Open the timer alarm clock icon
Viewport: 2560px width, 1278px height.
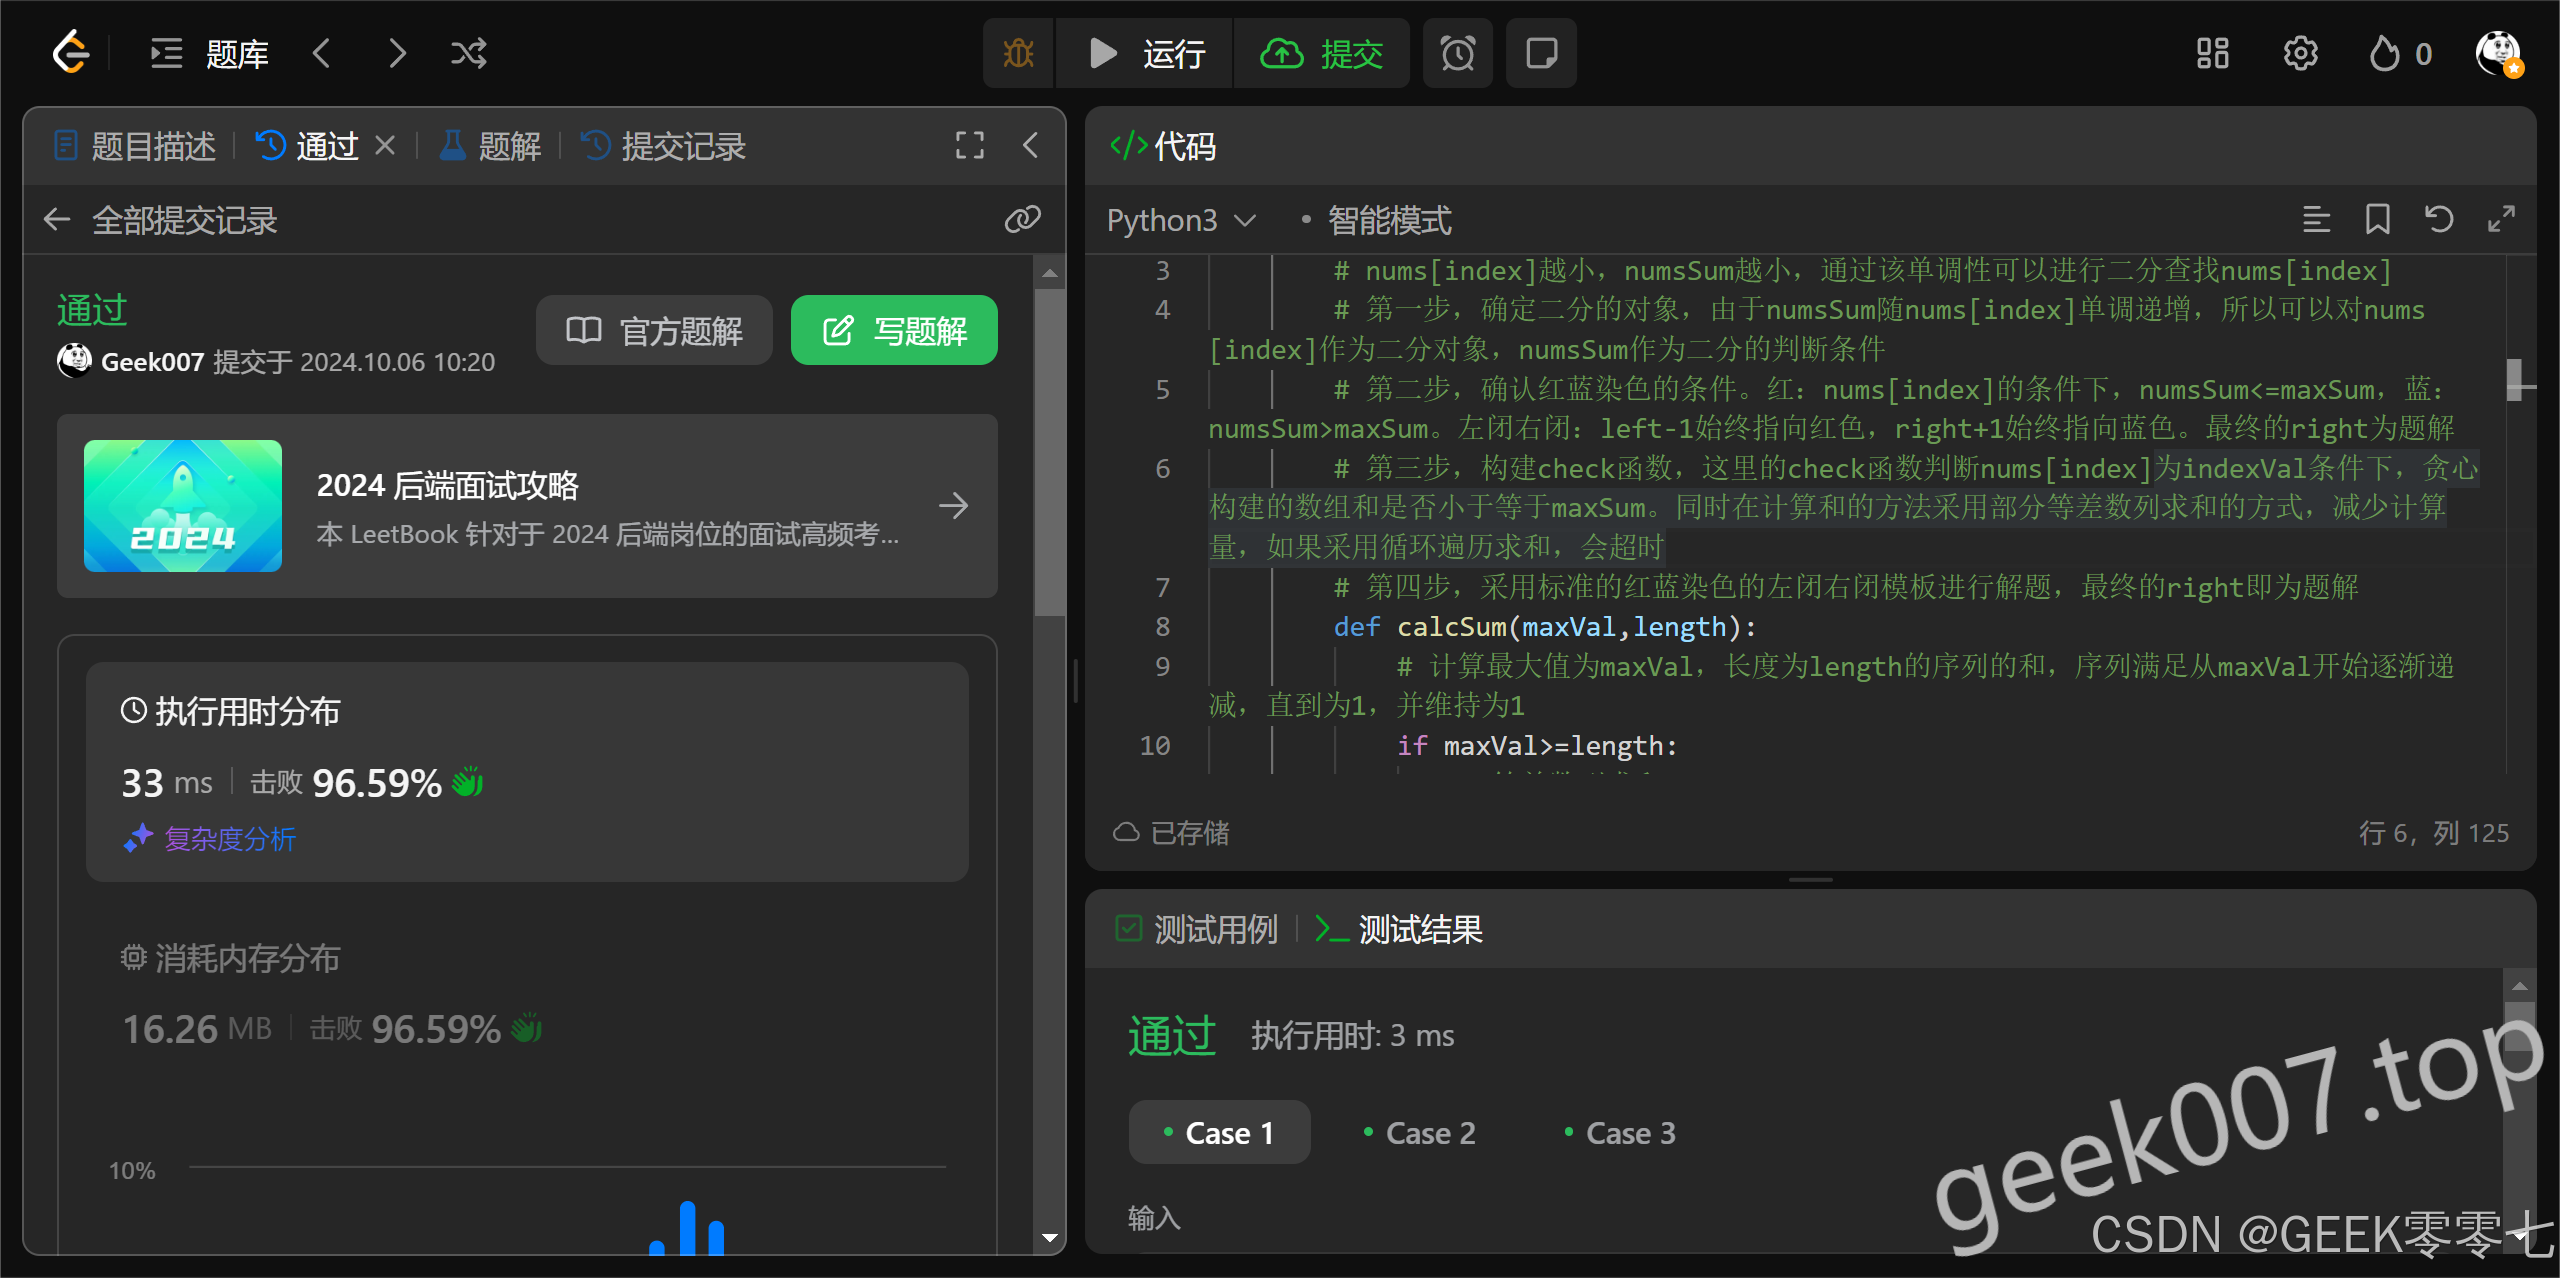tap(1457, 53)
